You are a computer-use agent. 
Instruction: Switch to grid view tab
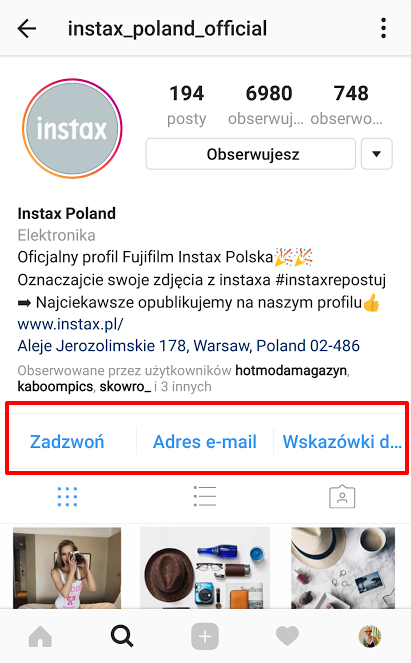click(x=67, y=497)
